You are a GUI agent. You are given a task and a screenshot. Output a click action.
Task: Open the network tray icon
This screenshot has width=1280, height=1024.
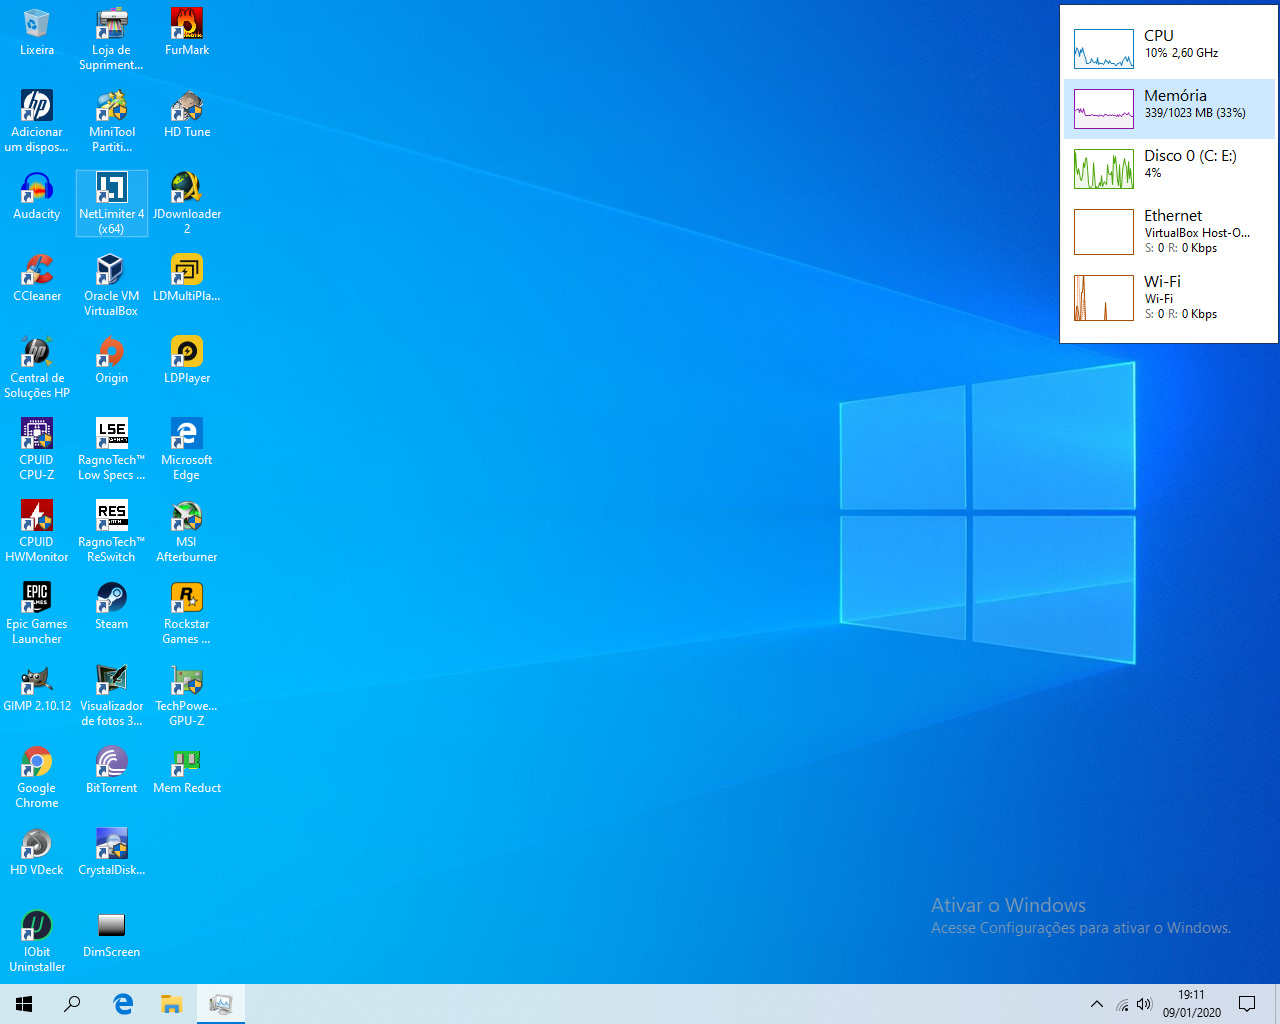[1122, 1004]
